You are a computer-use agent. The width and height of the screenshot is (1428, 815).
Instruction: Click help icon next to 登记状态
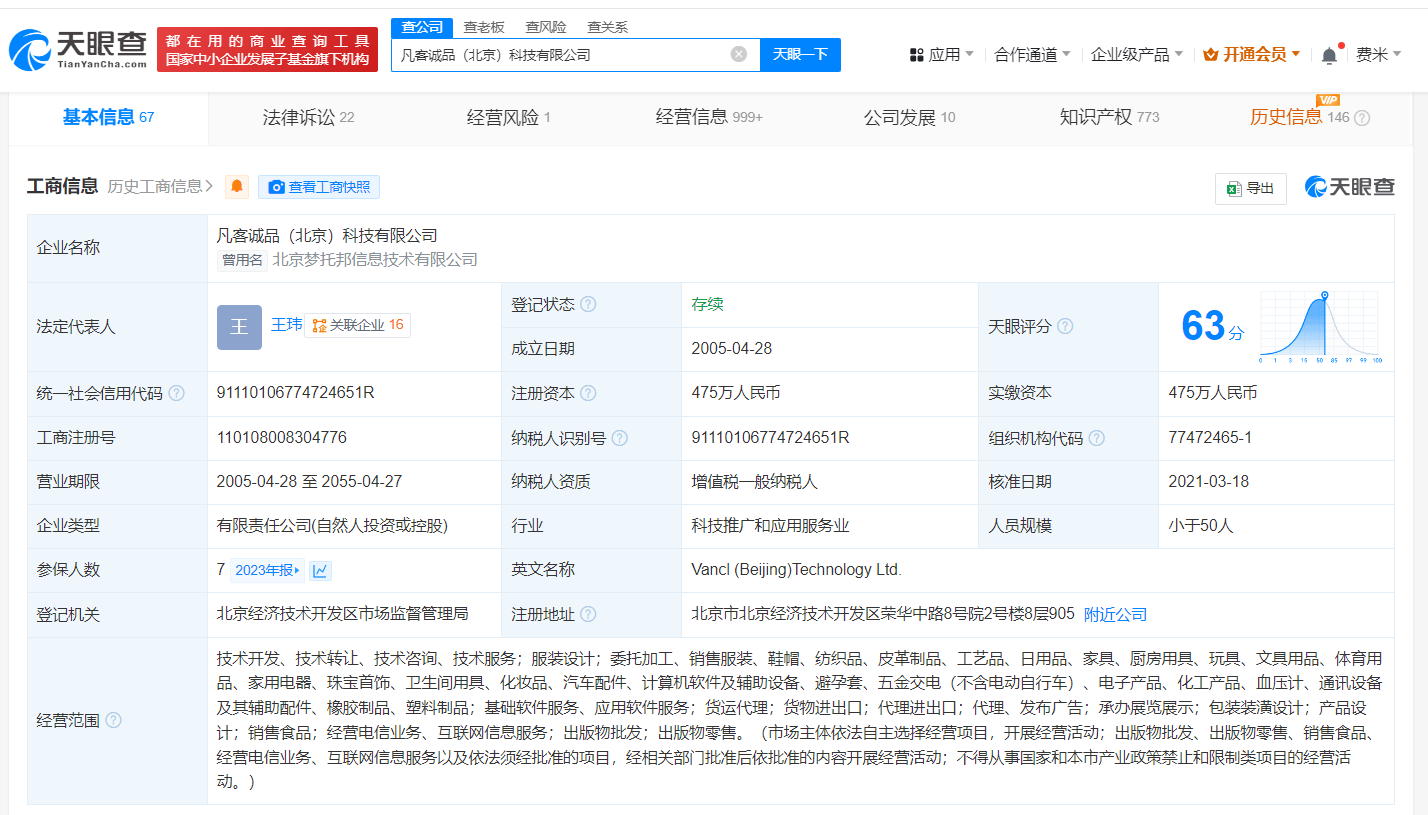(588, 304)
